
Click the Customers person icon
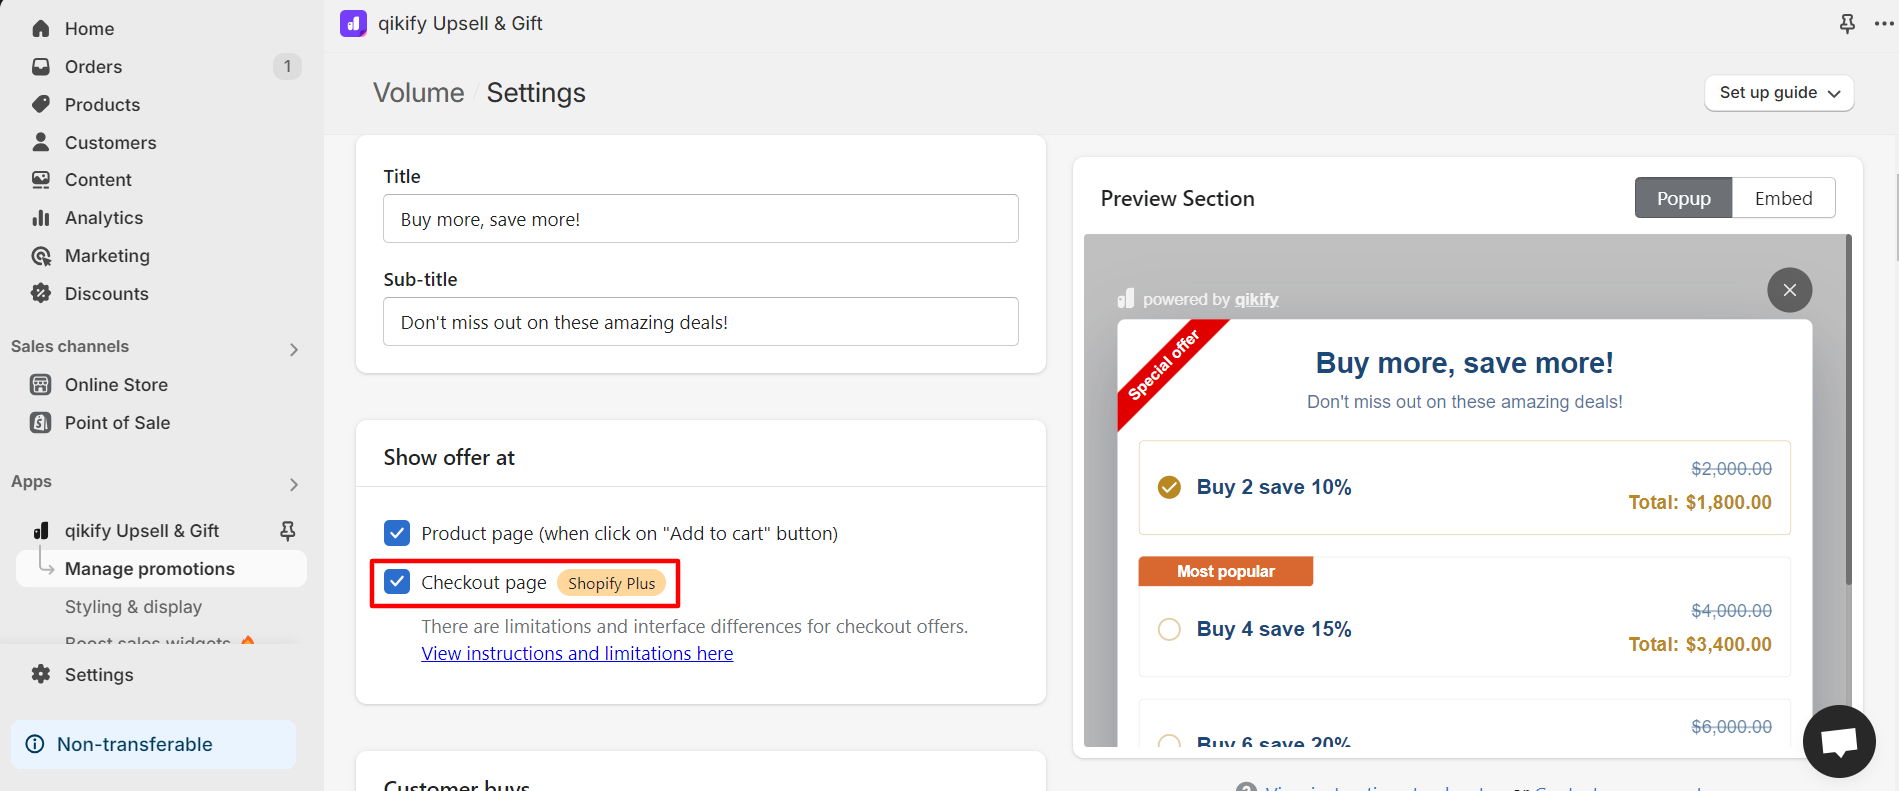pos(41,142)
